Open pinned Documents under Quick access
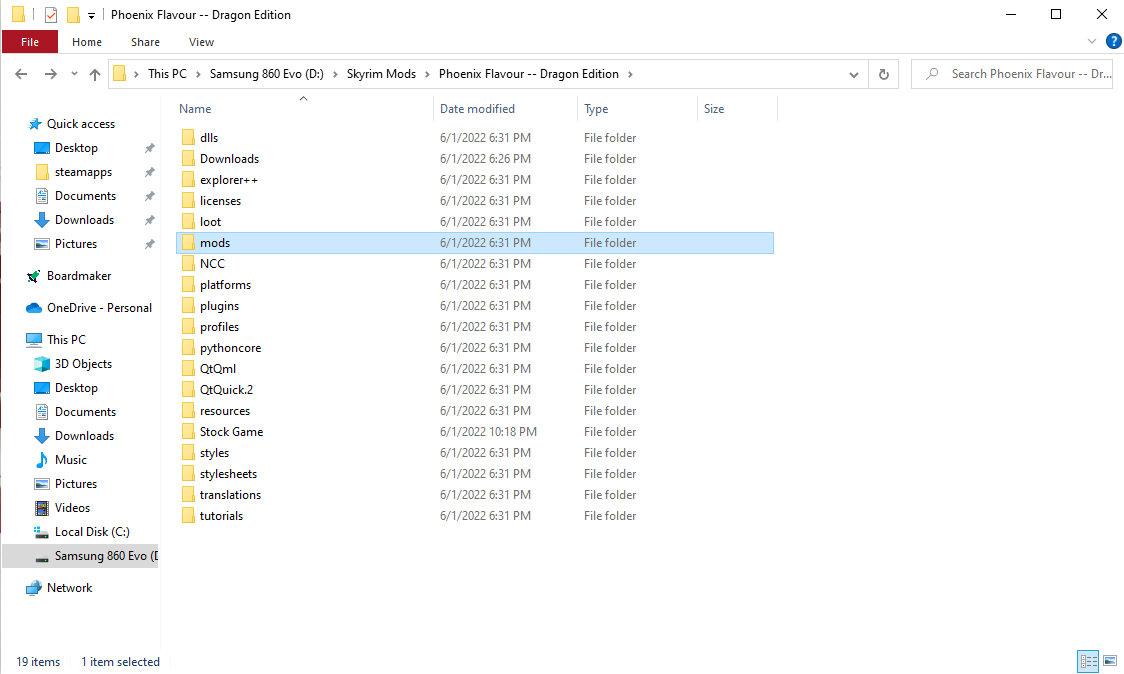This screenshot has height=674, width=1124. (85, 196)
